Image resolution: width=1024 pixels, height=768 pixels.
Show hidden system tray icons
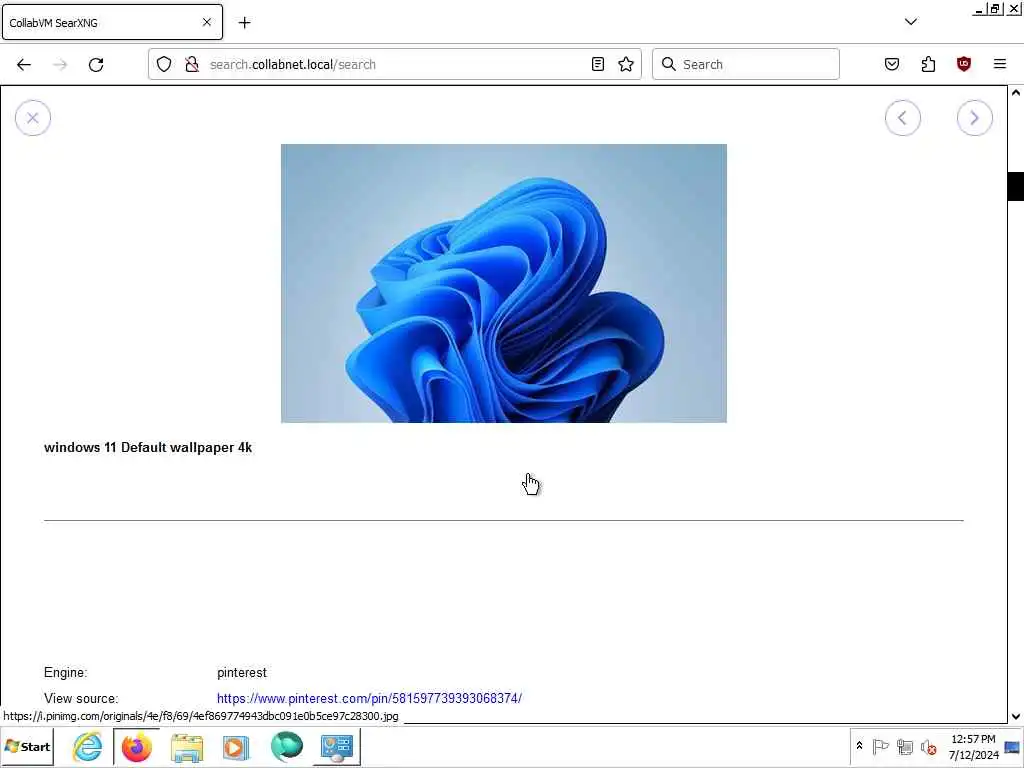pos(859,746)
